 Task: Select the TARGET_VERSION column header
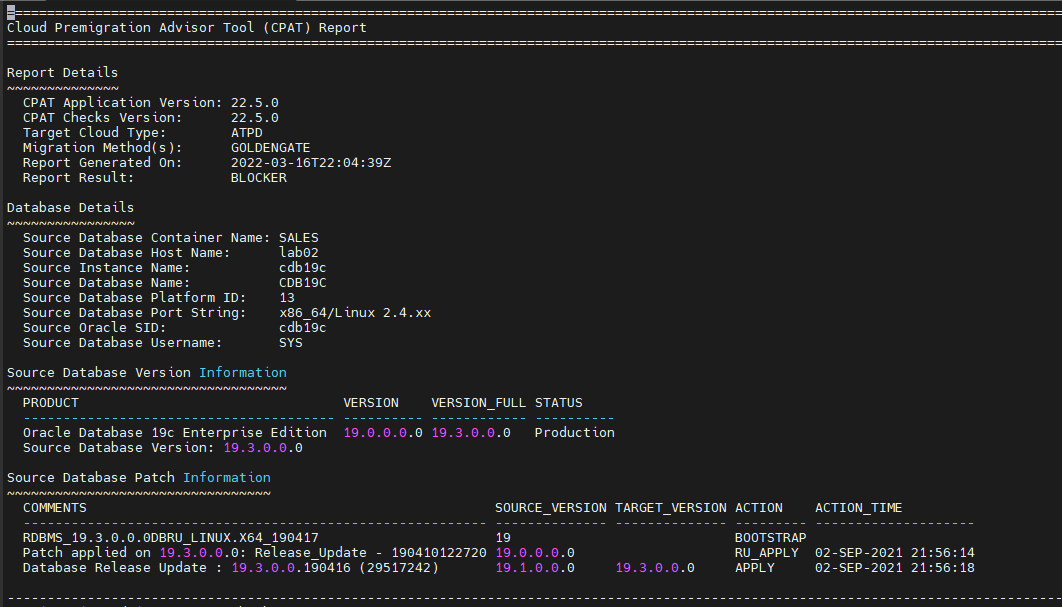(x=670, y=507)
